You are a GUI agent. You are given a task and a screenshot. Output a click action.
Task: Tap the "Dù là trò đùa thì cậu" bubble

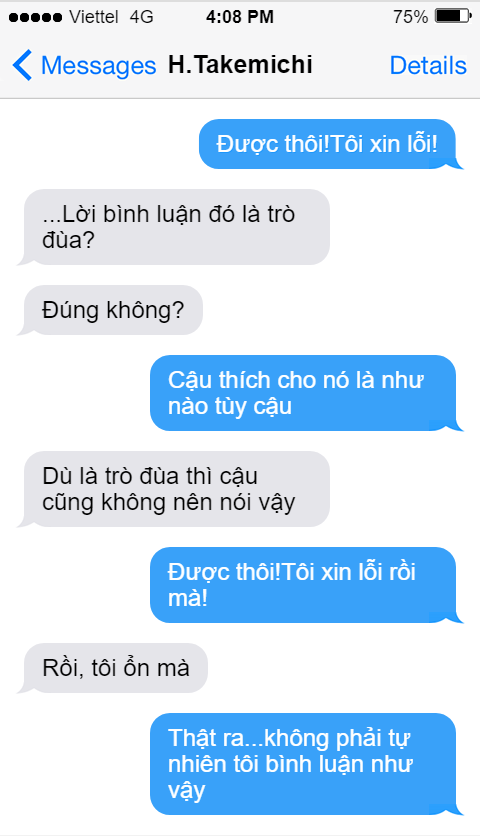click(x=174, y=489)
